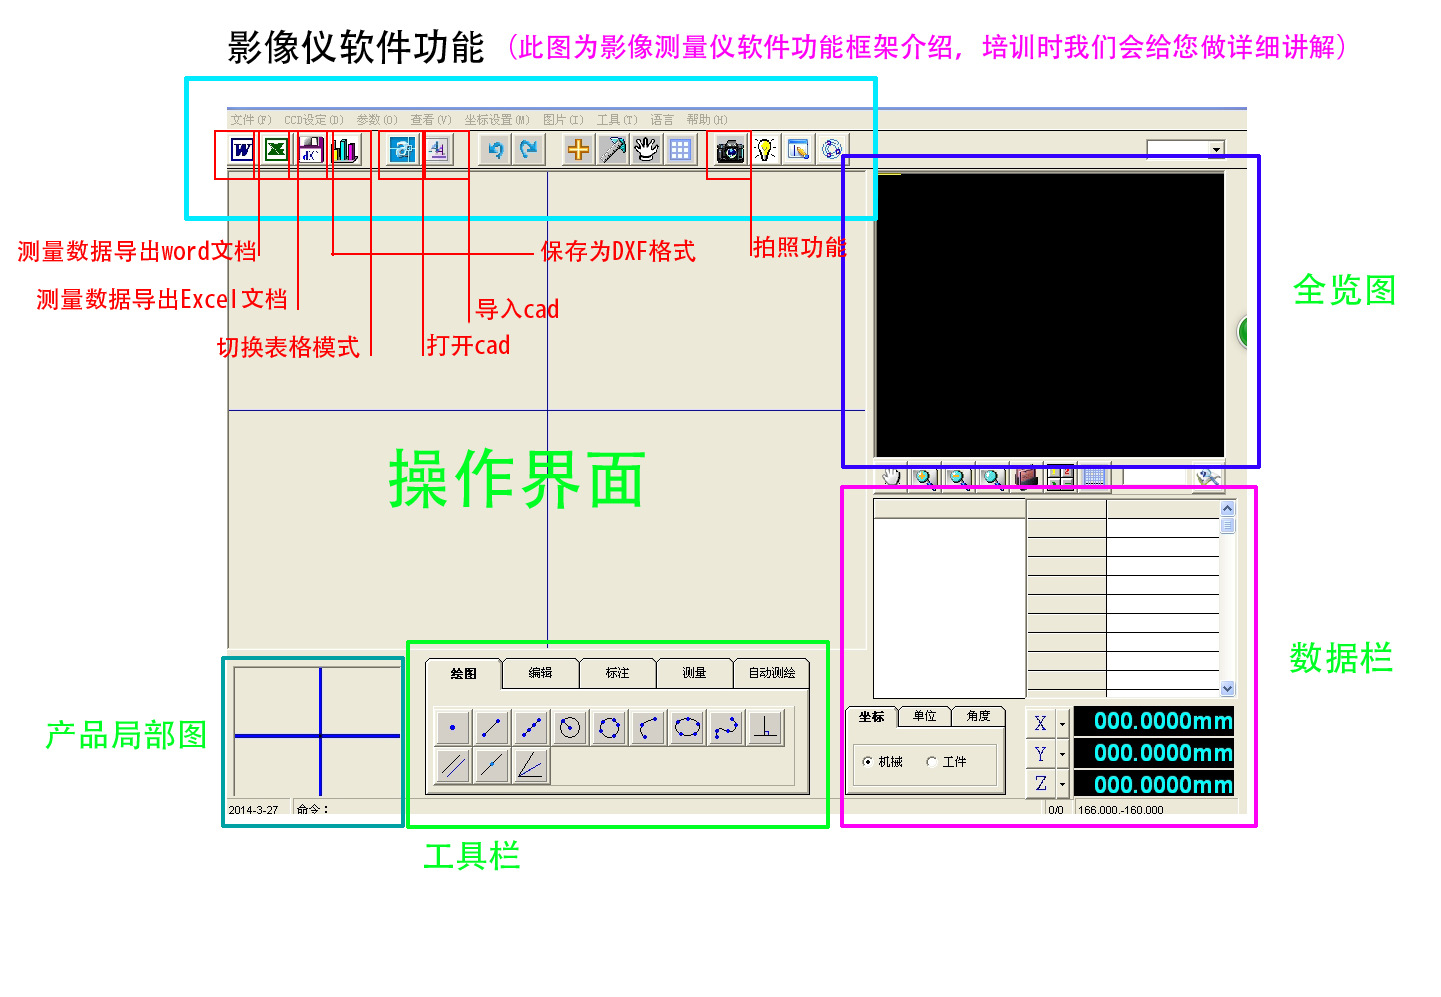This screenshot has height=997, width=1441.
Task: Click data table scrollbar down arrow
Action: [1228, 689]
